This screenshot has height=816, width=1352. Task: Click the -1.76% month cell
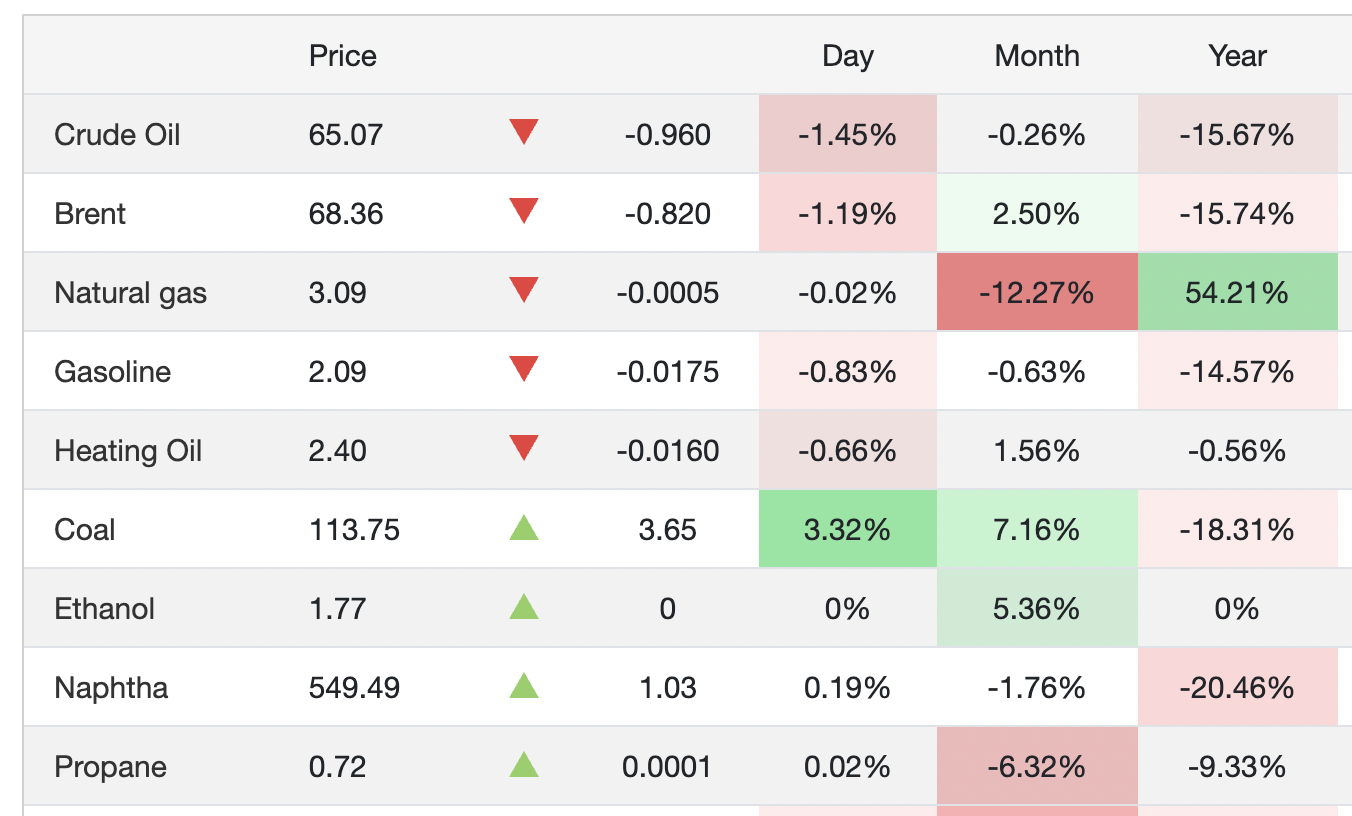pos(1037,687)
